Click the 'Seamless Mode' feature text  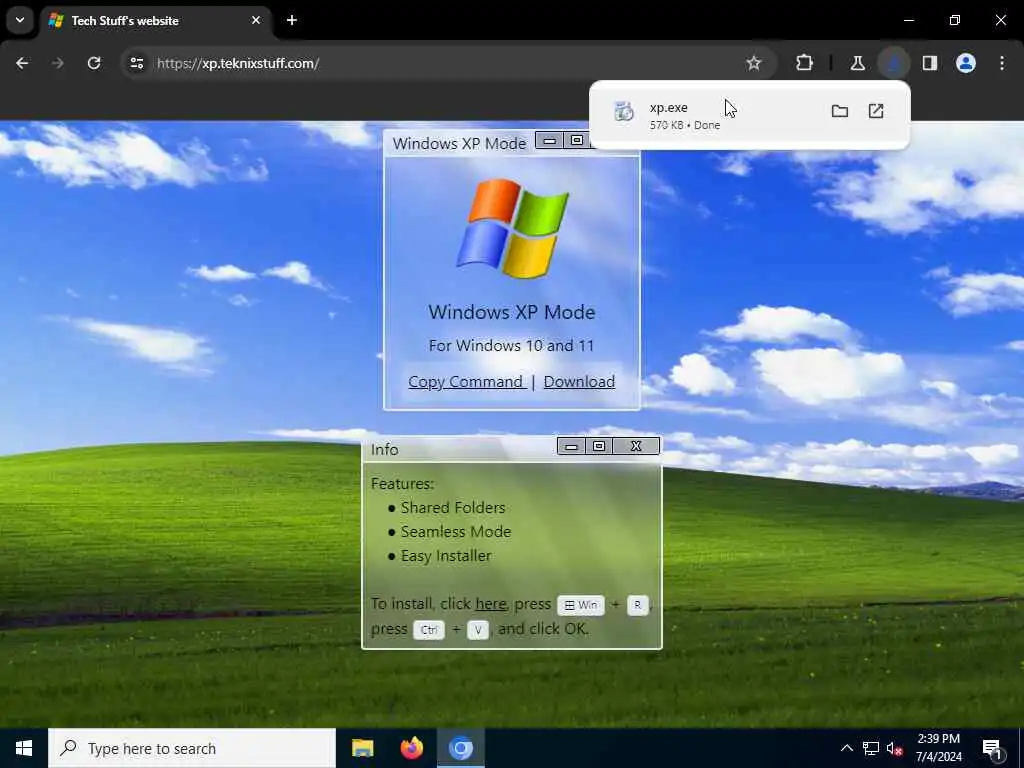point(456,532)
